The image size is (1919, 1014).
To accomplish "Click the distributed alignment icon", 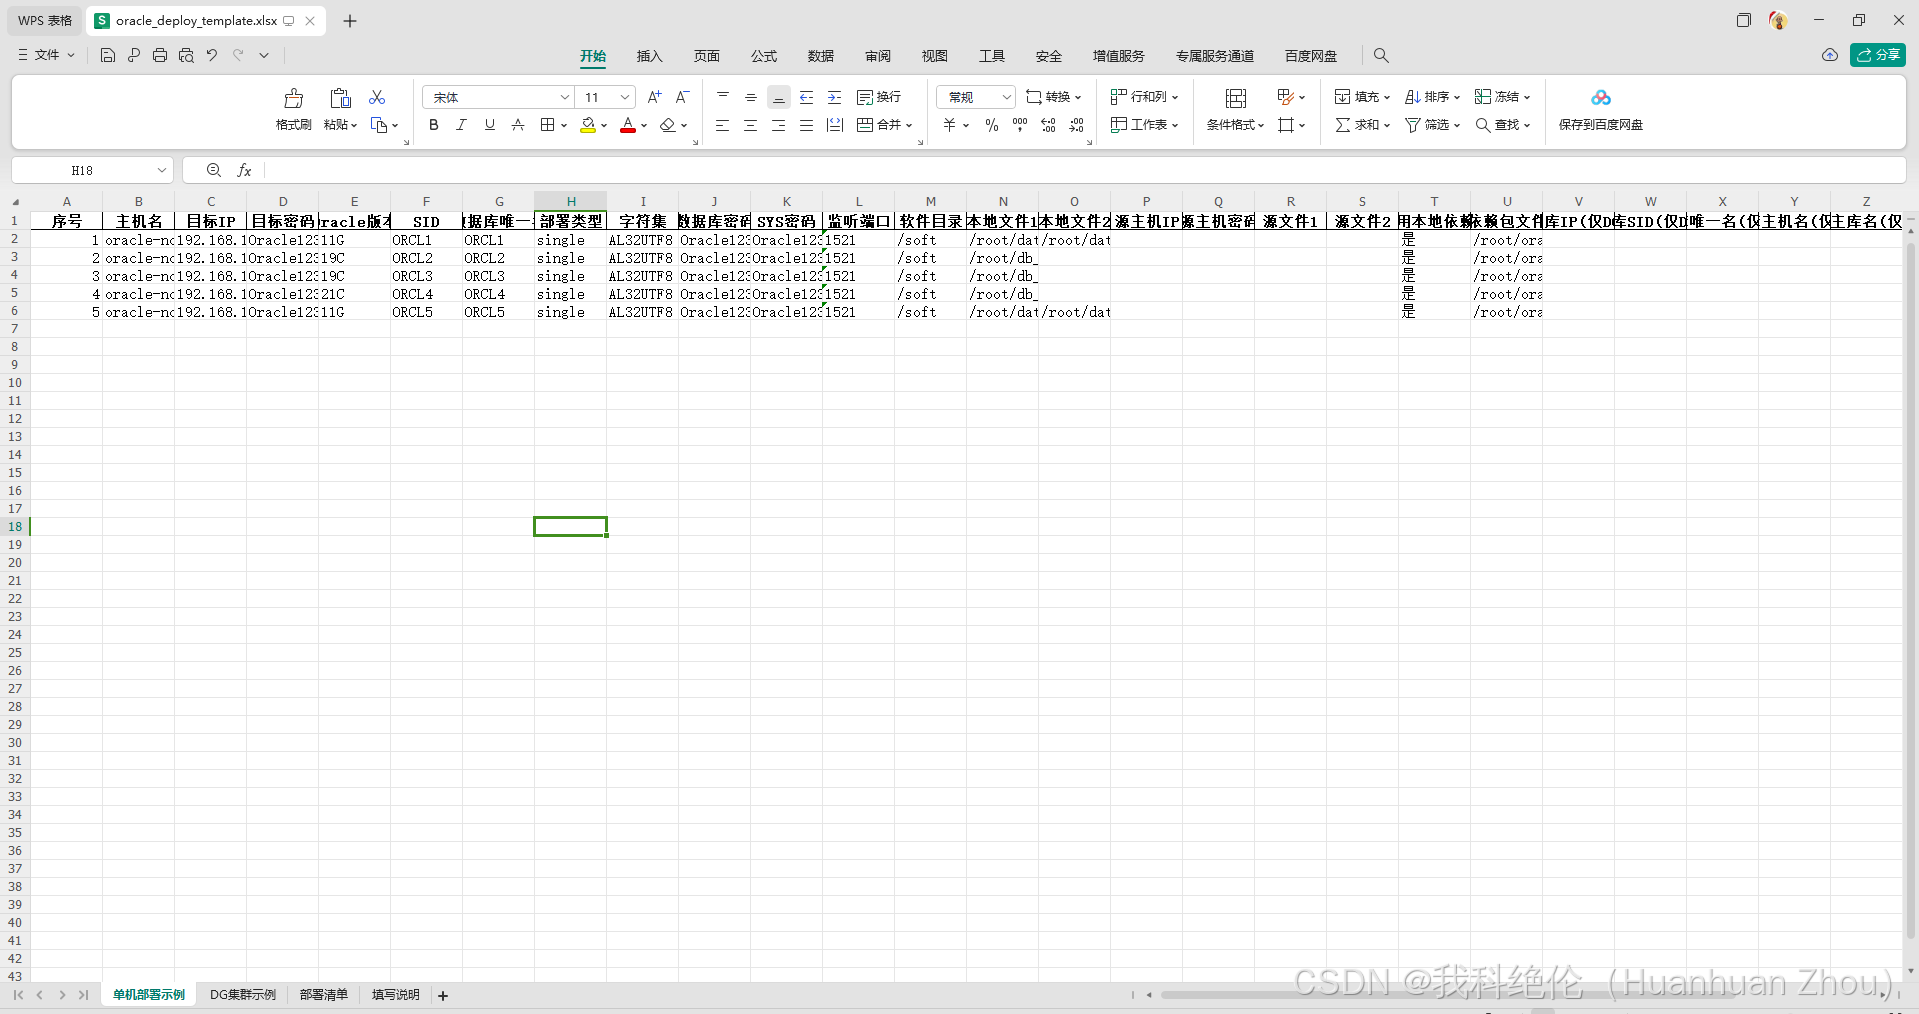I will pos(835,125).
